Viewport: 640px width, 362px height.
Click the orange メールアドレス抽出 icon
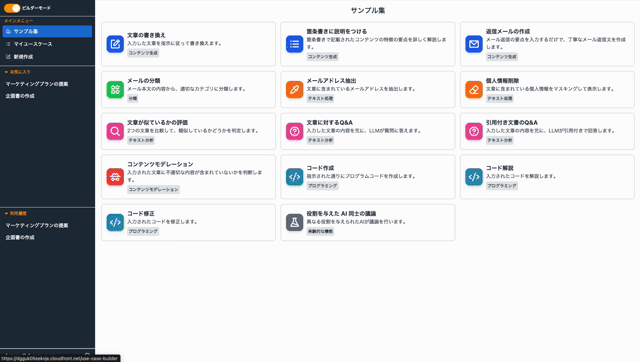[294, 90]
